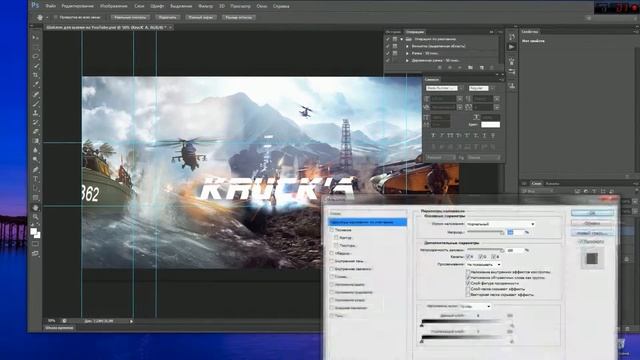Select the Brush tool

pos(36,103)
